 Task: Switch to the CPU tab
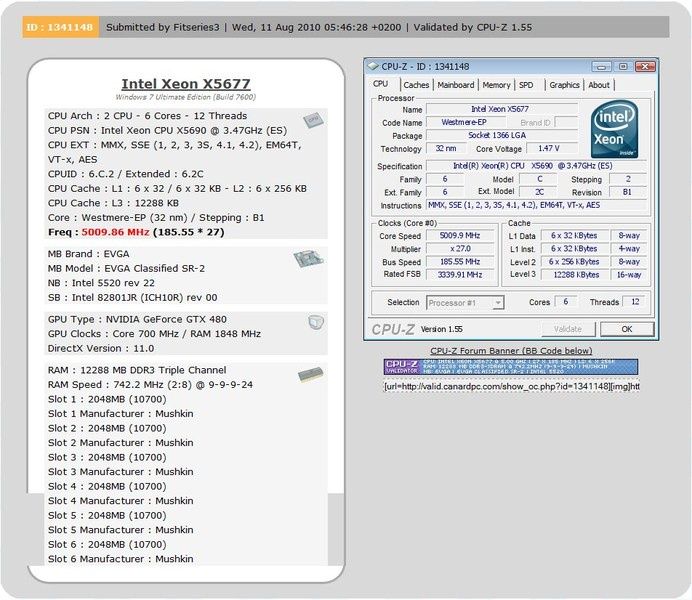380,84
